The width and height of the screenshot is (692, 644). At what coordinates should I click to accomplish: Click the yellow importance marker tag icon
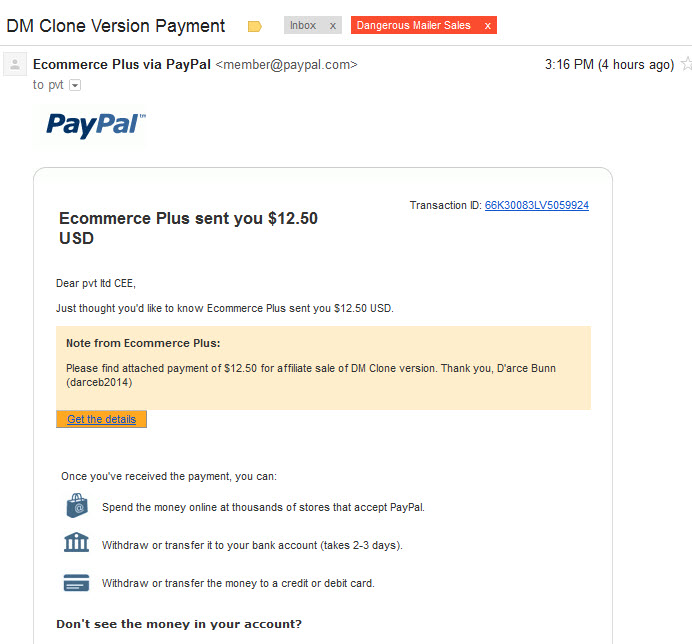pos(255,26)
